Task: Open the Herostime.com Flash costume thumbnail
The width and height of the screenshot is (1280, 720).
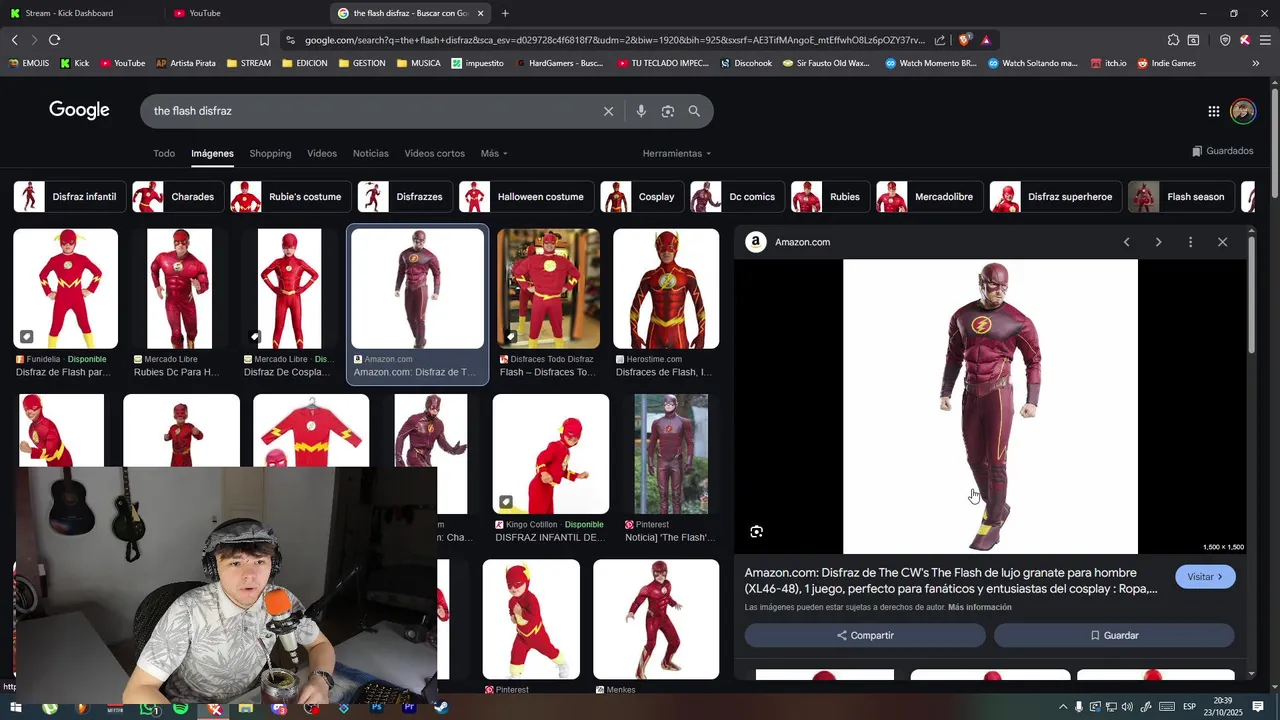Action: pyautogui.click(x=666, y=289)
